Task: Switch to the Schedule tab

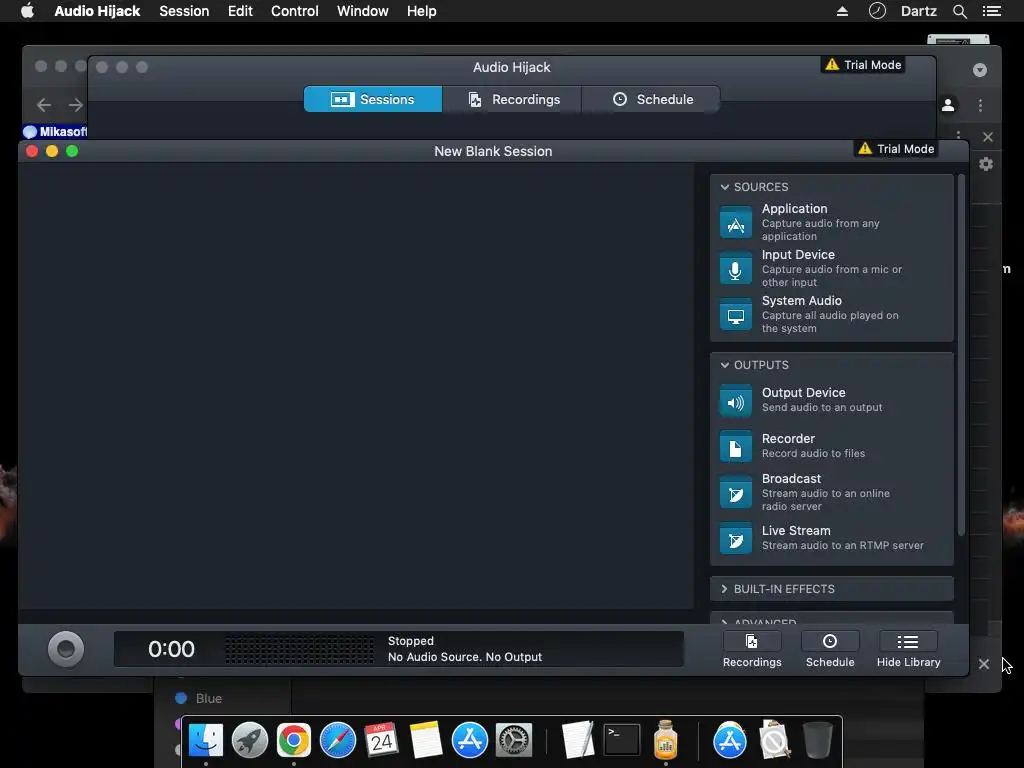Action: [x=651, y=99]
